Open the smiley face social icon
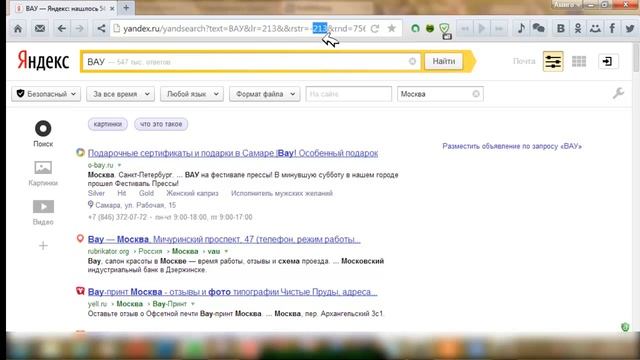This screenshot has height=360, width=640. coord(595,28)
